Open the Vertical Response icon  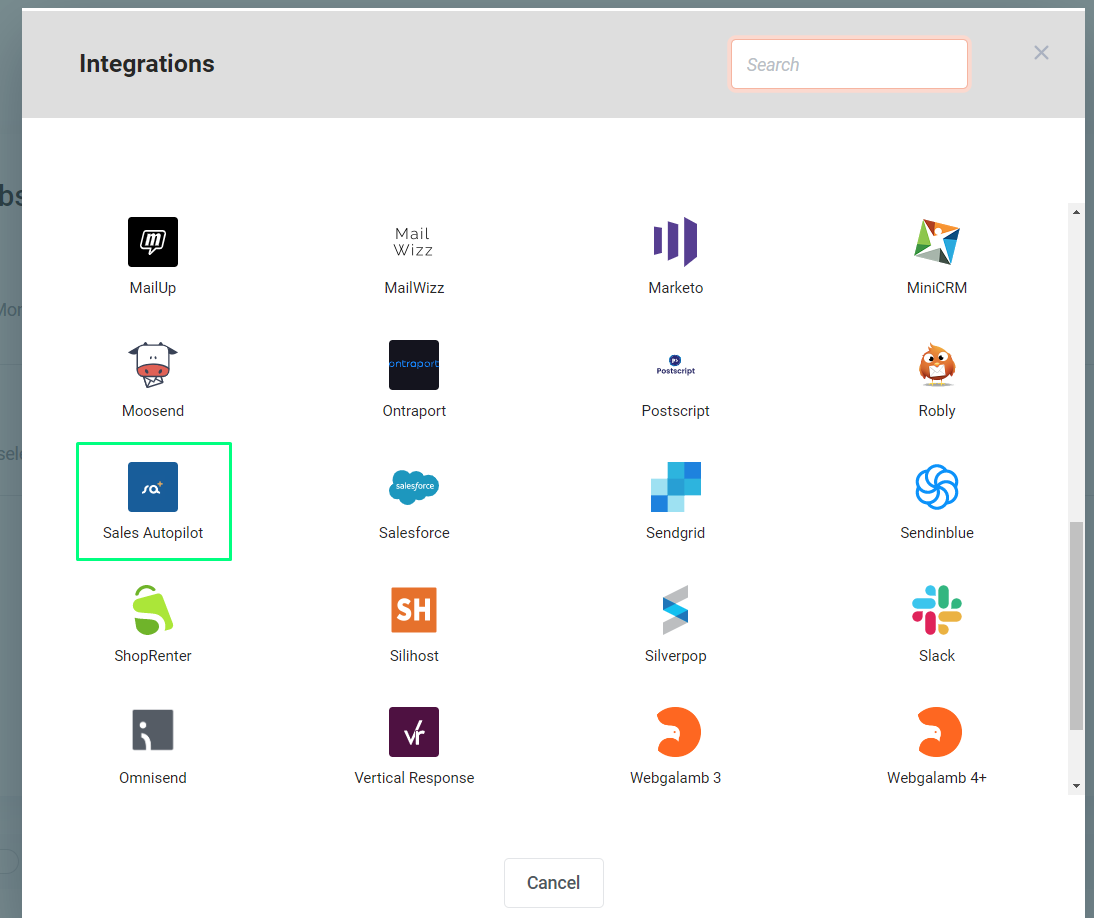click(x=414, y=732)
